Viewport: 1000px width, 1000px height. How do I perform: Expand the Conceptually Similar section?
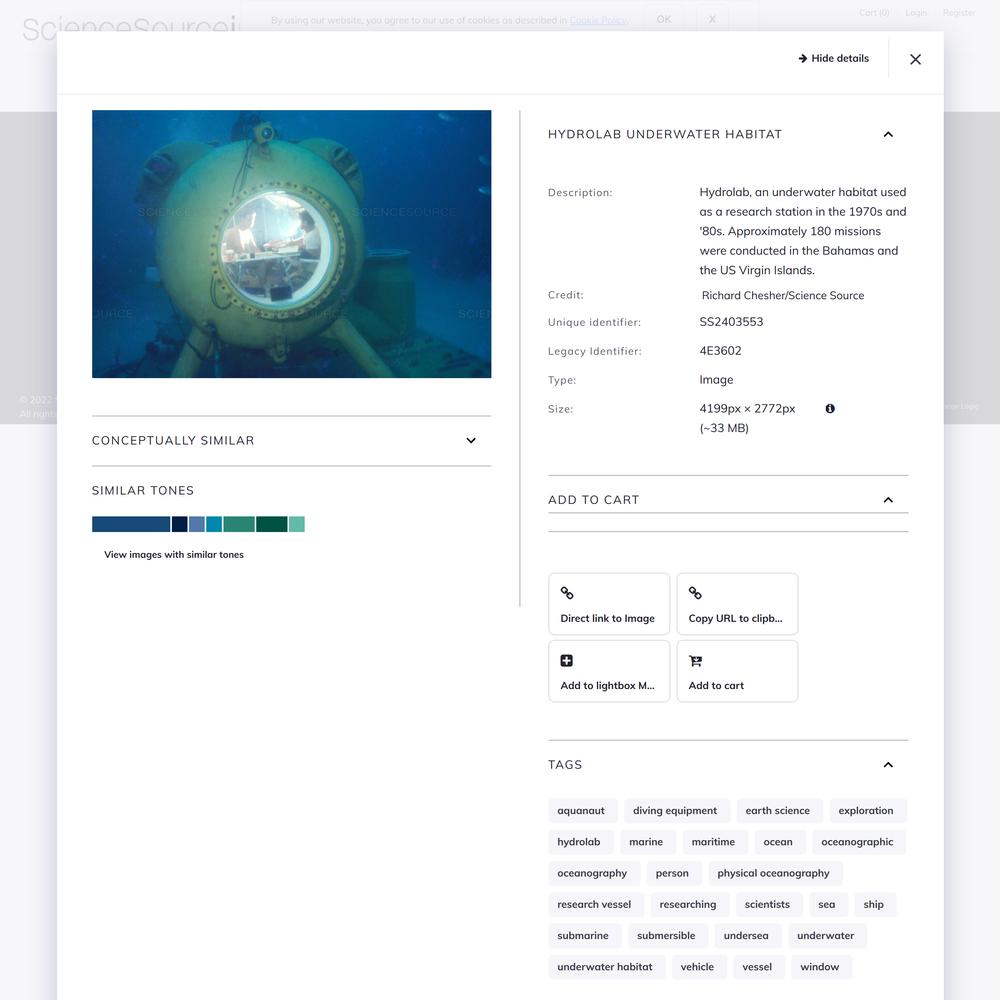[471, 441]
